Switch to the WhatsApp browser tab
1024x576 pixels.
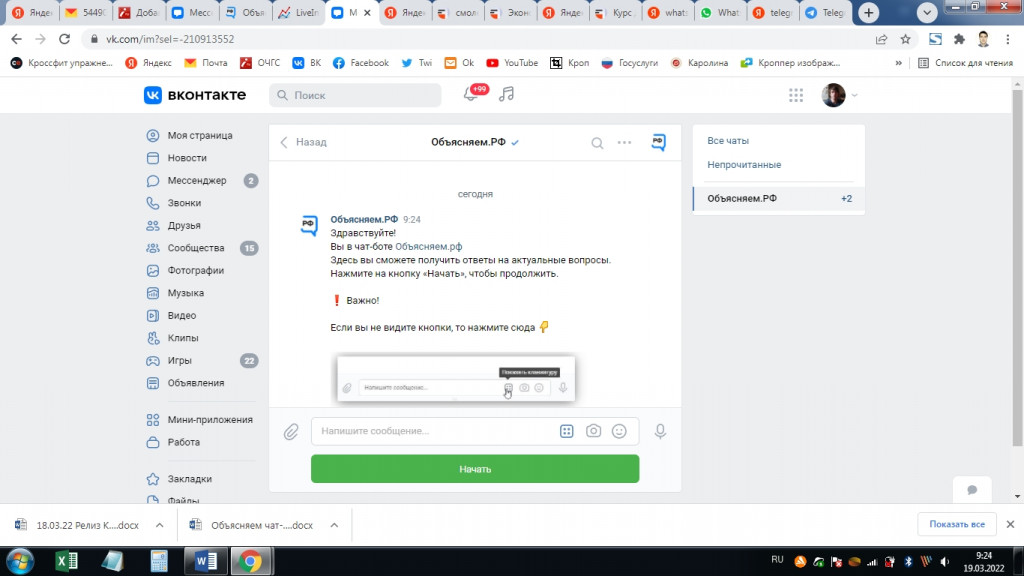tap(720, 12)
